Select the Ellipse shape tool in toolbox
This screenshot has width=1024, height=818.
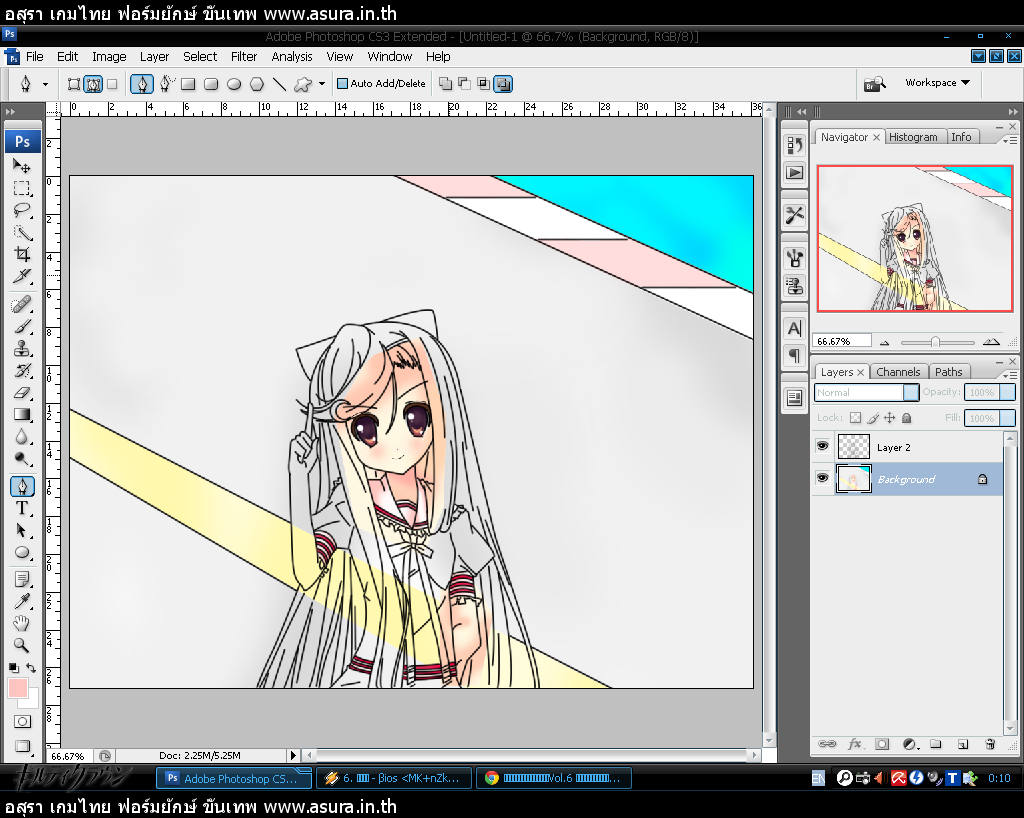point(22,552)
